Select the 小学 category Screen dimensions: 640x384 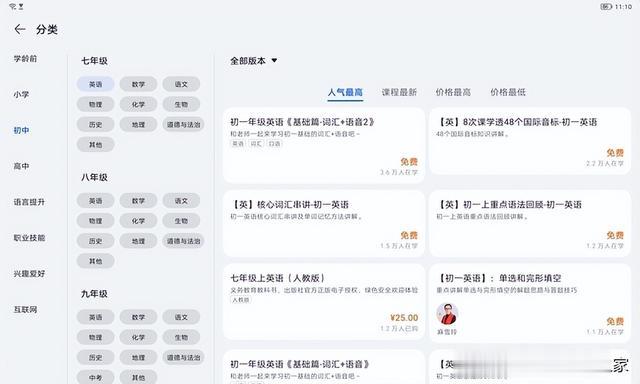click(21, 95)
